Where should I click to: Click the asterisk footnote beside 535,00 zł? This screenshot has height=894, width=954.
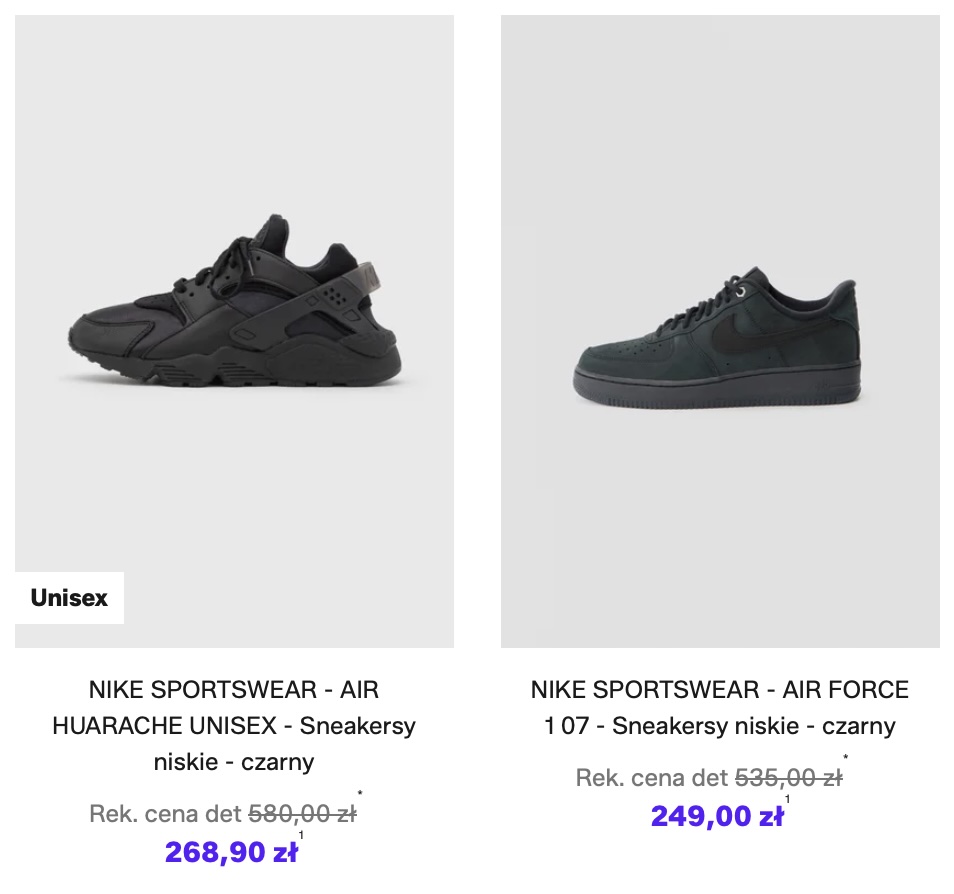pos(846,759)
